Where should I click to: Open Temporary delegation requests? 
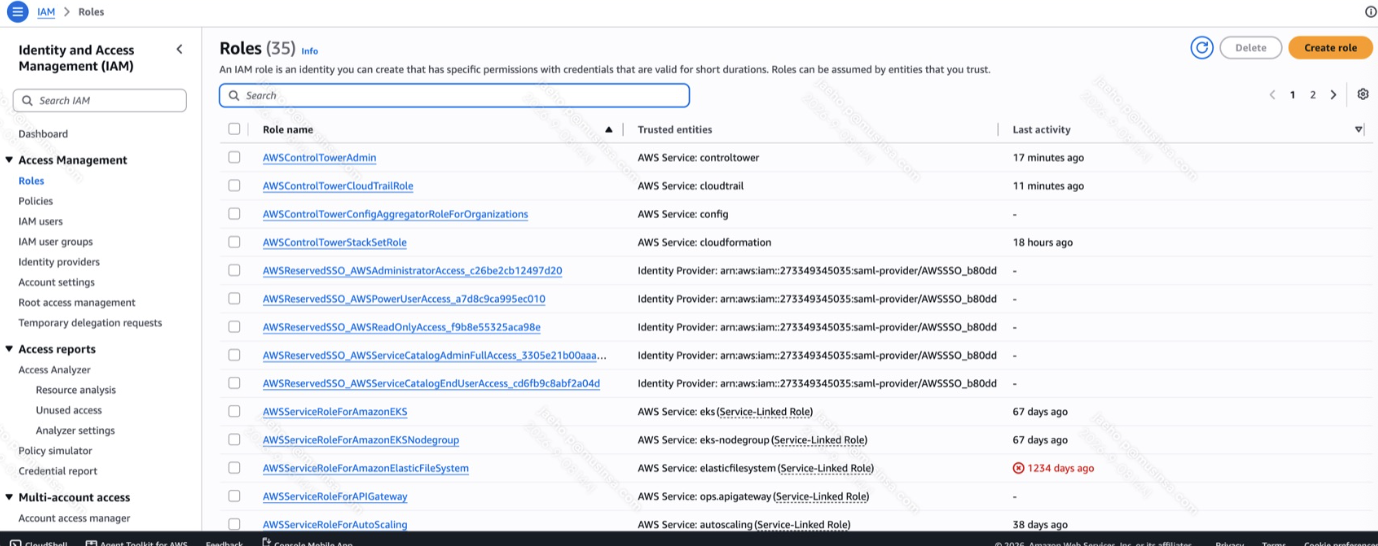point(90,323)
